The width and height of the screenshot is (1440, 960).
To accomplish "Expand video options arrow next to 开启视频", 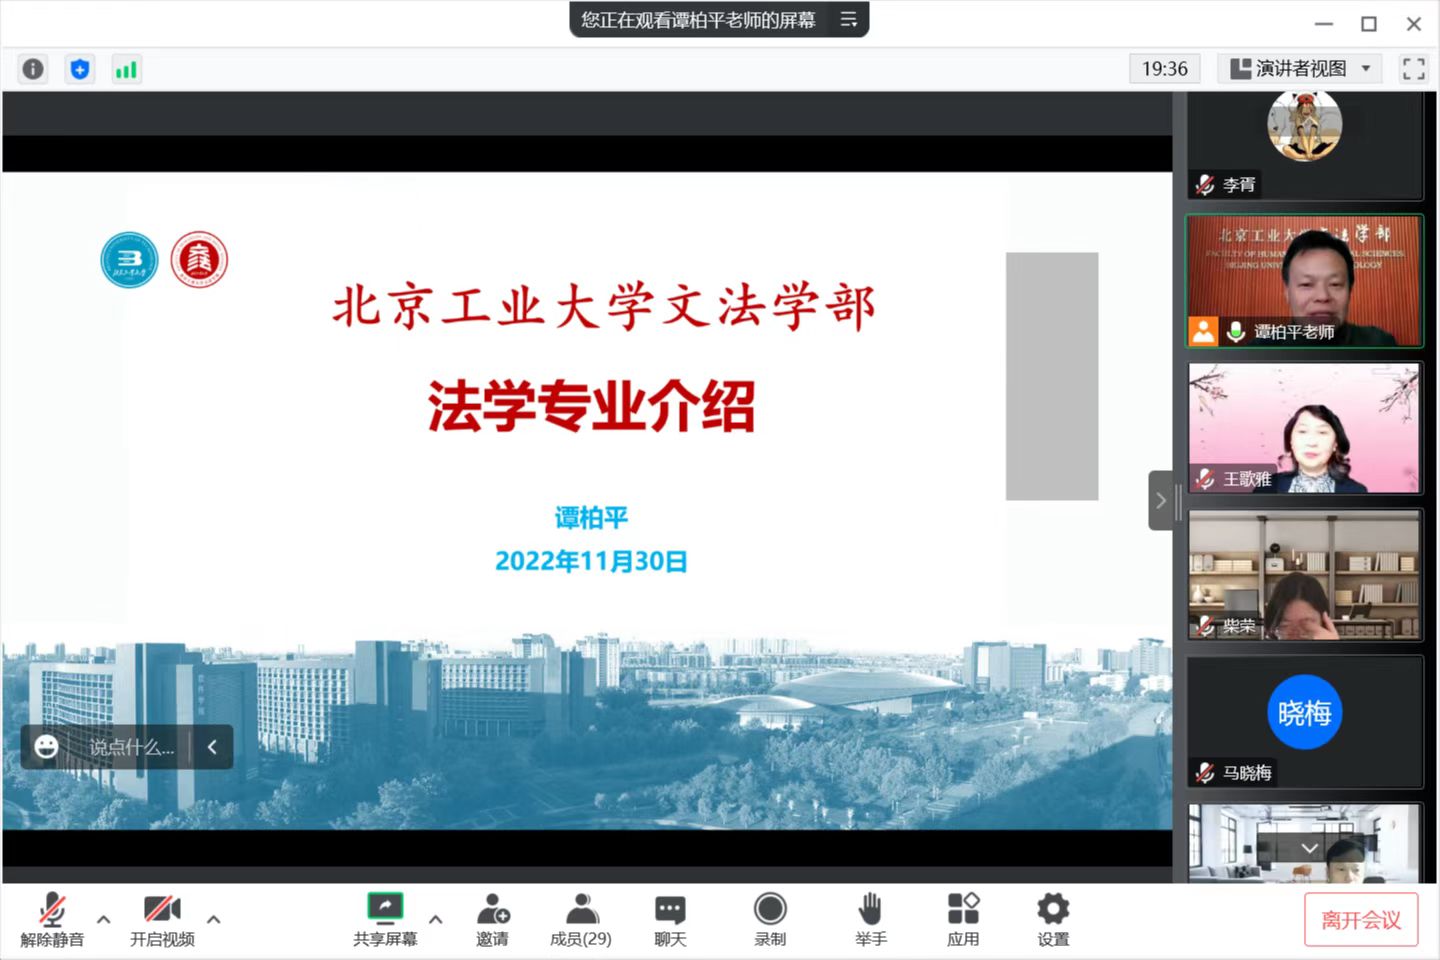I will coord(213,918).
